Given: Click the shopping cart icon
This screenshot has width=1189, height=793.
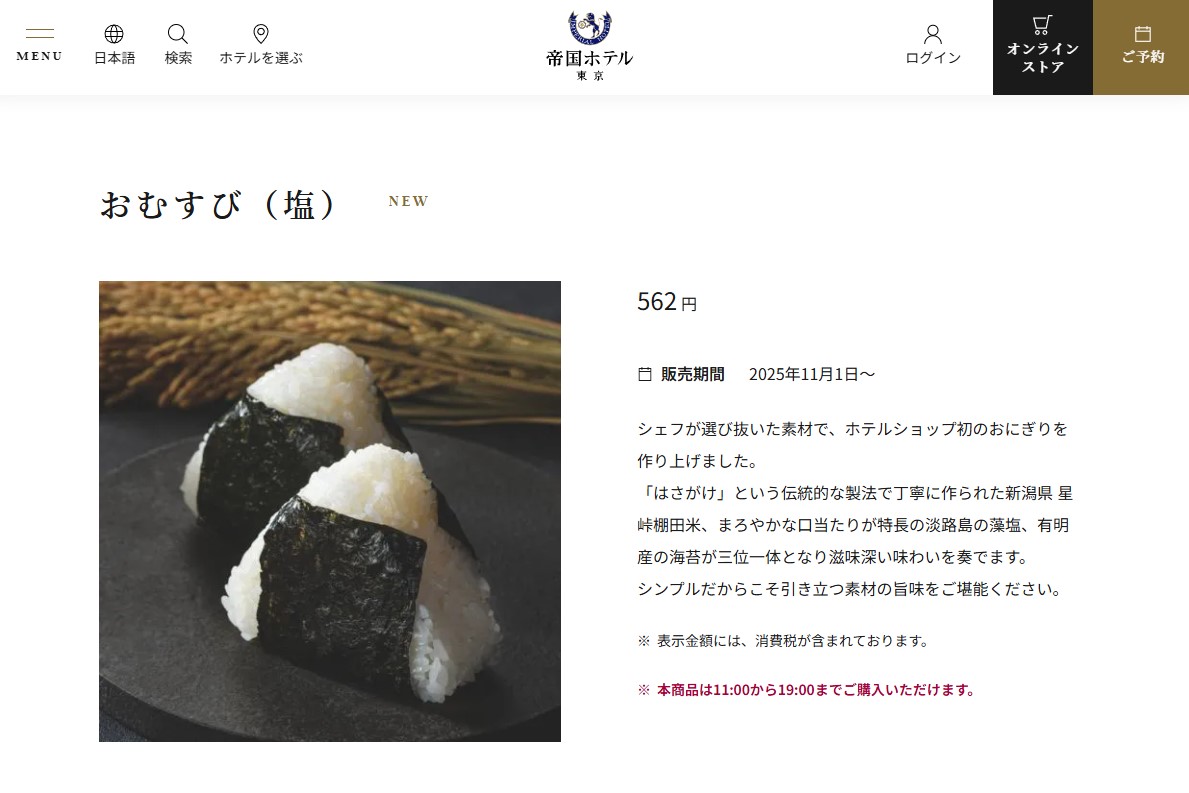Looking at the screenshot, I should (1043, 25).
